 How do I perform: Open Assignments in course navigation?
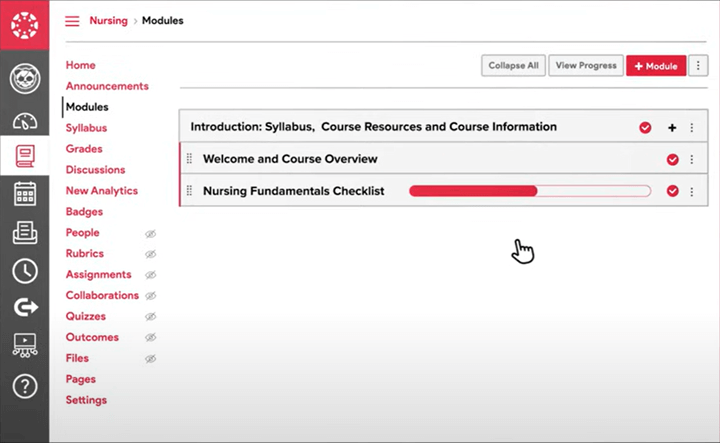click(x=98, y=275)
